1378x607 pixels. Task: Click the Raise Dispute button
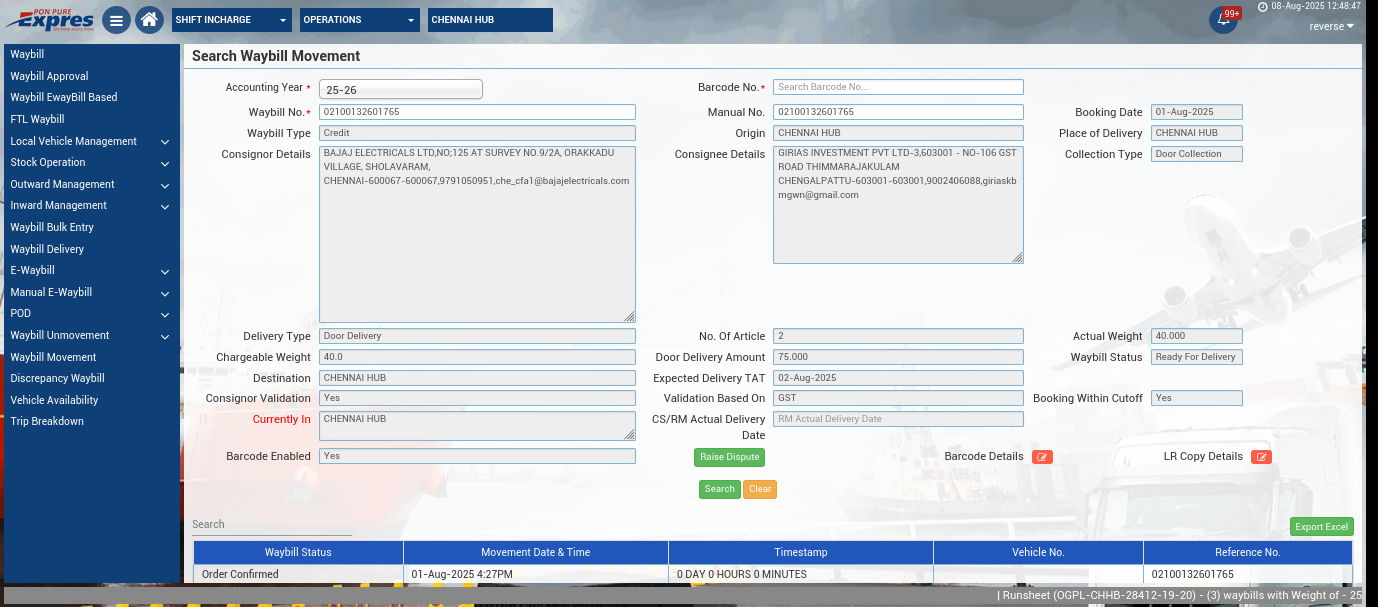pyautogui.click(x=729, y=457)
